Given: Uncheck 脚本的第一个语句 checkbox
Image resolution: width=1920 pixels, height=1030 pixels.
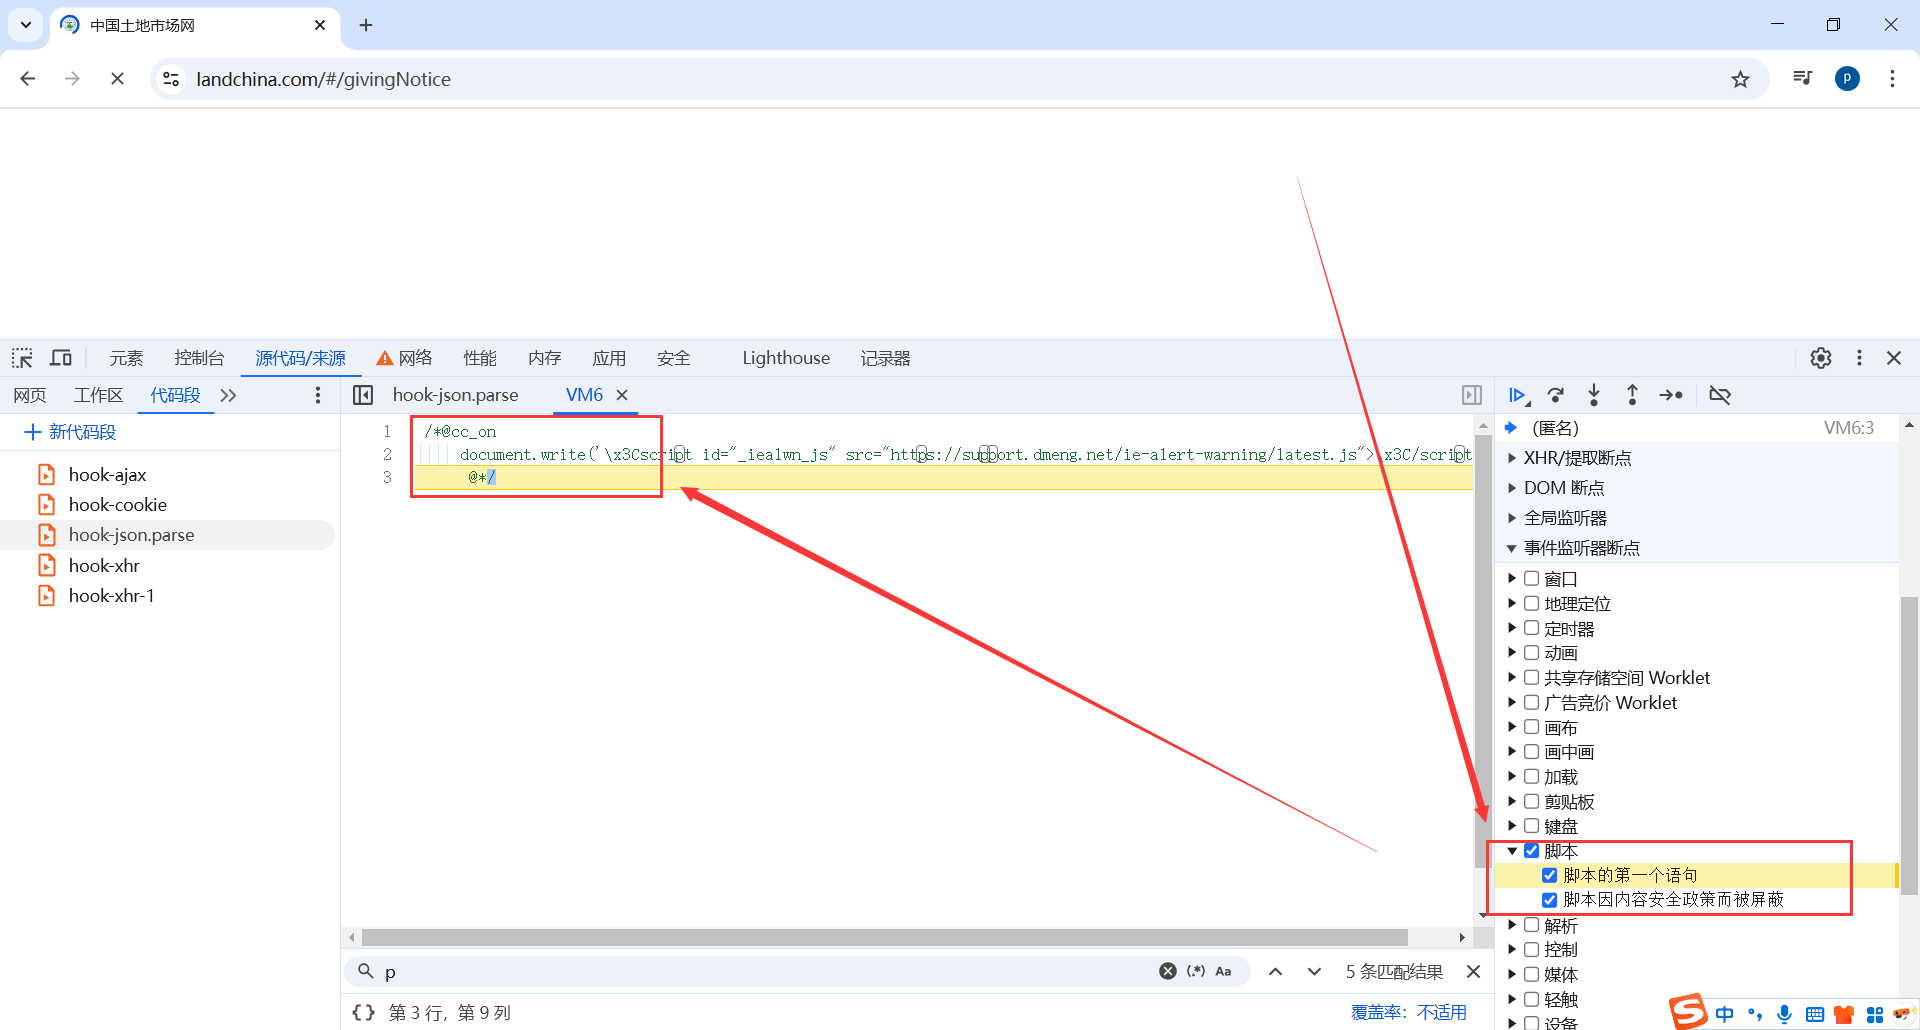Looking at the screenshot, I should pos(1549,875).
